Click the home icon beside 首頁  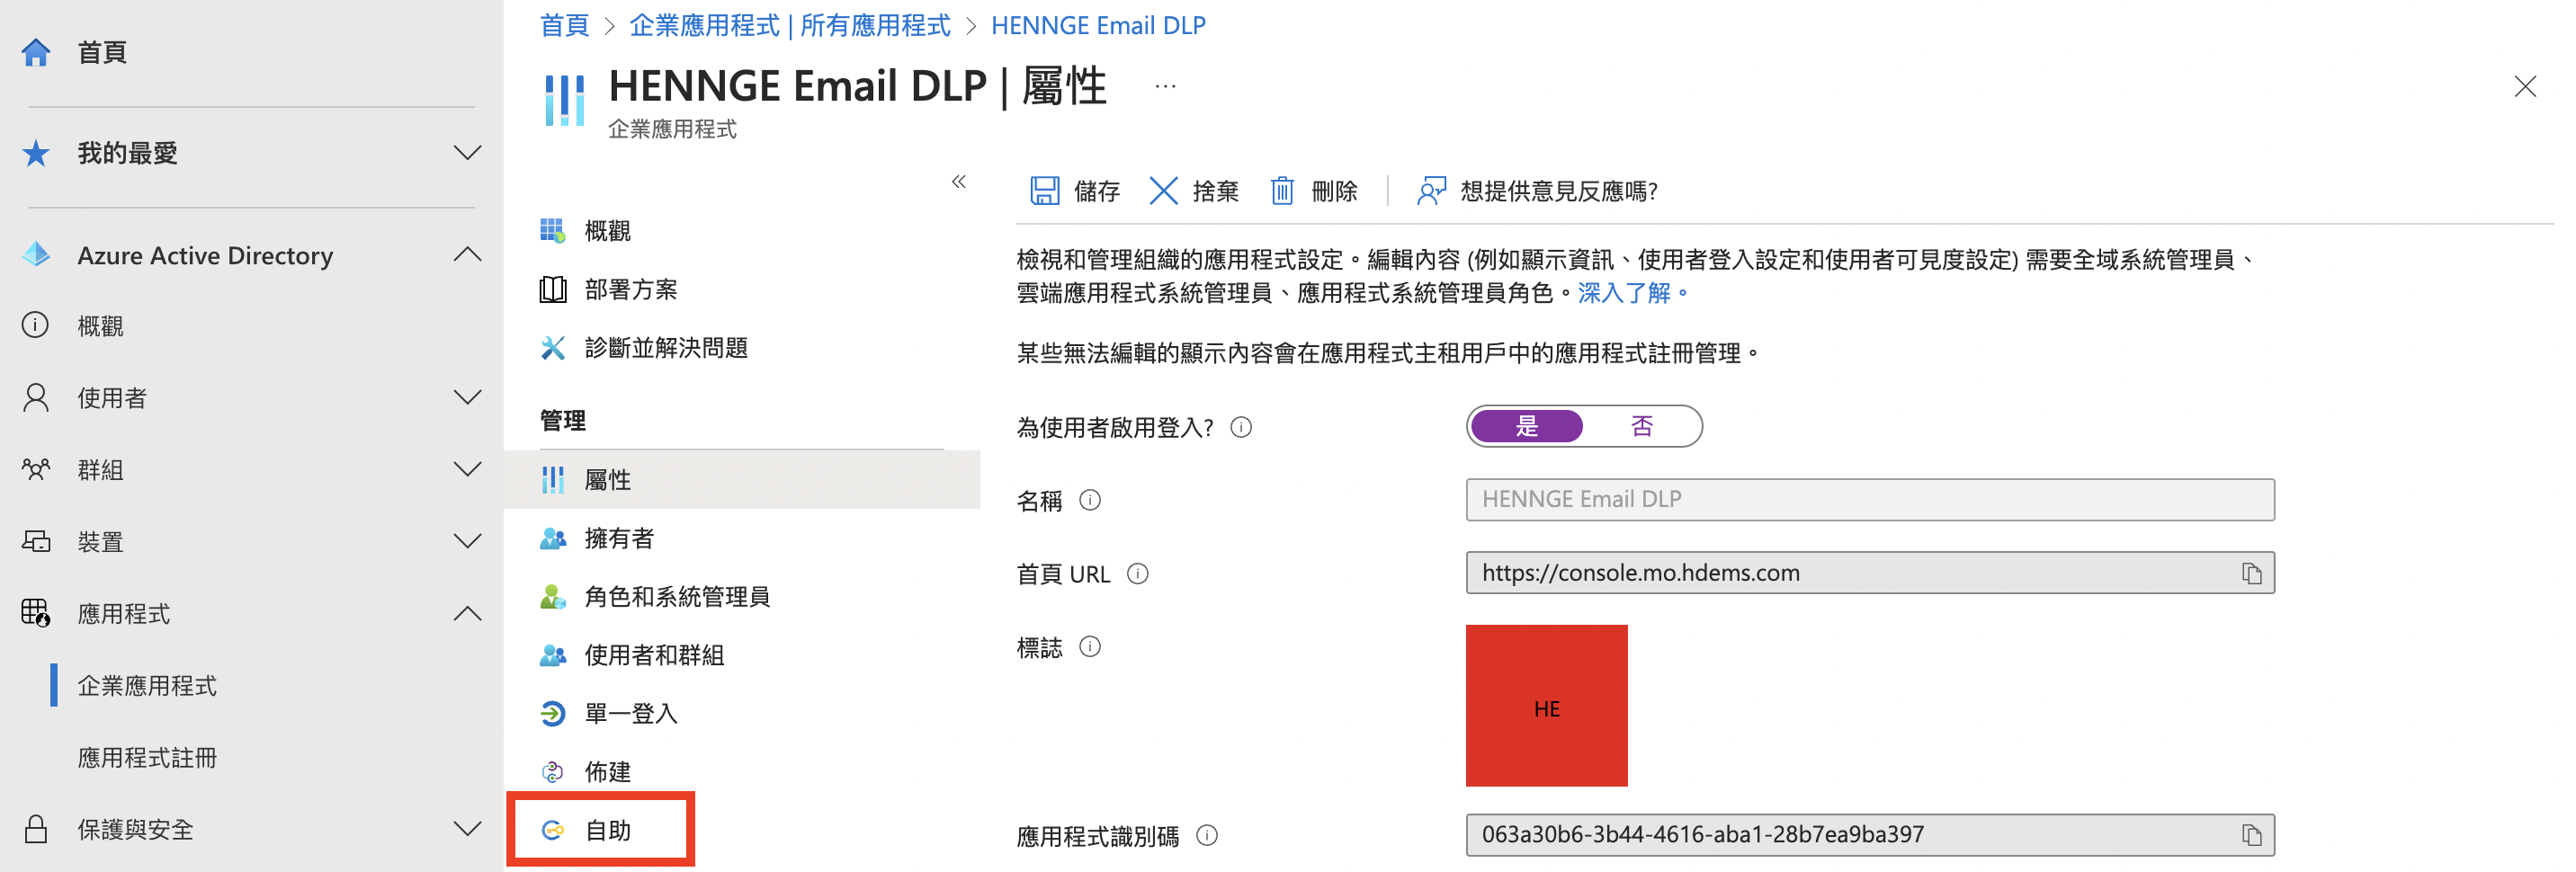click(36, 52)
